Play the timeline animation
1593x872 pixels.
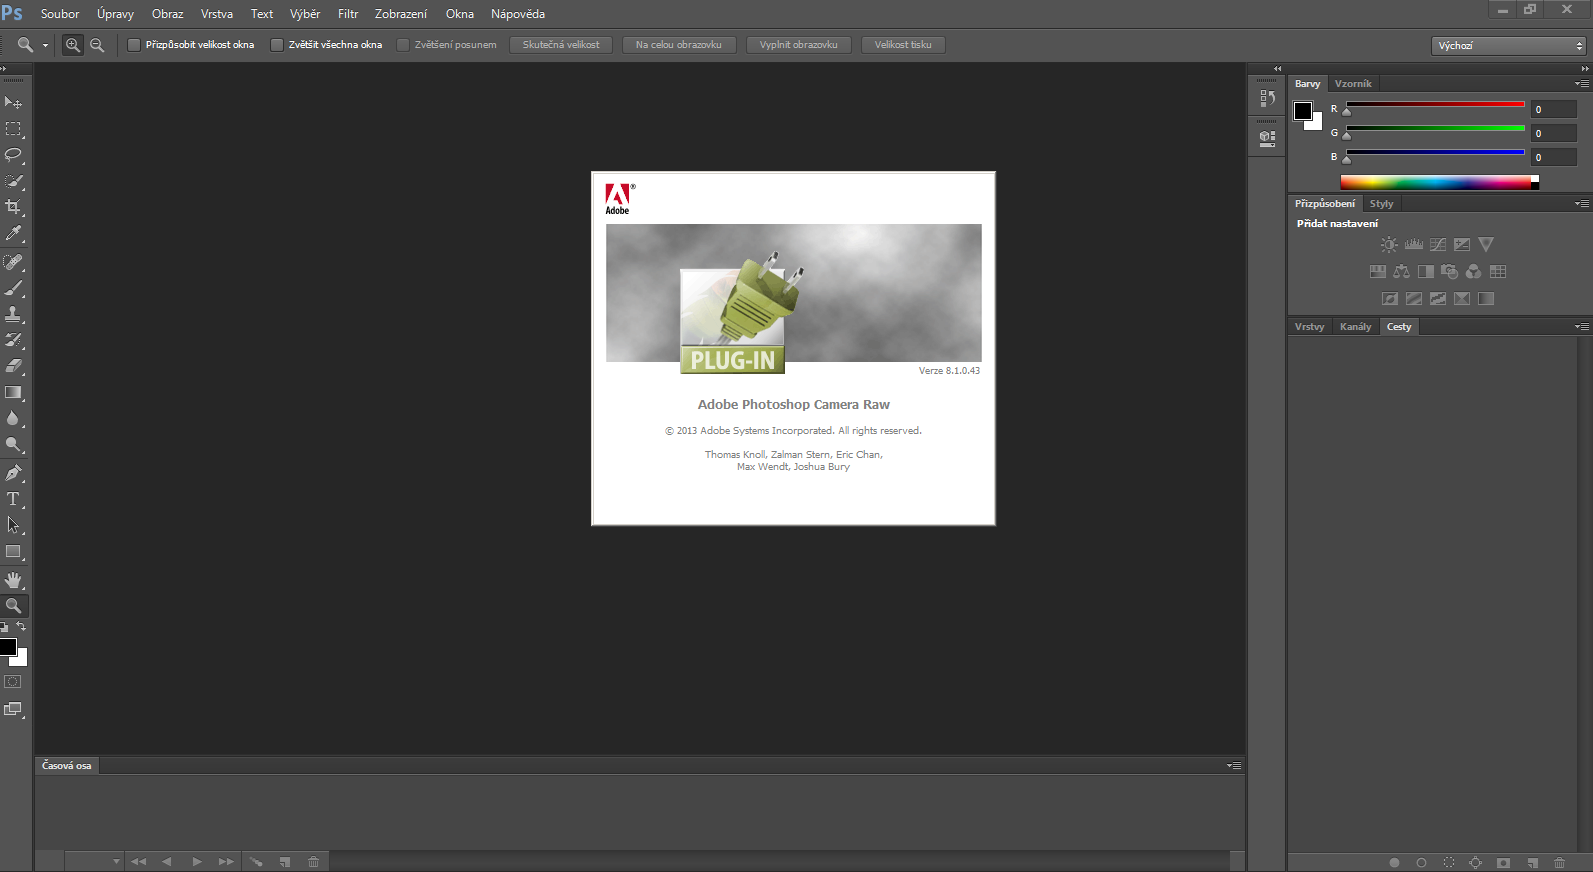pyautogui.click(x=197, y=862)
